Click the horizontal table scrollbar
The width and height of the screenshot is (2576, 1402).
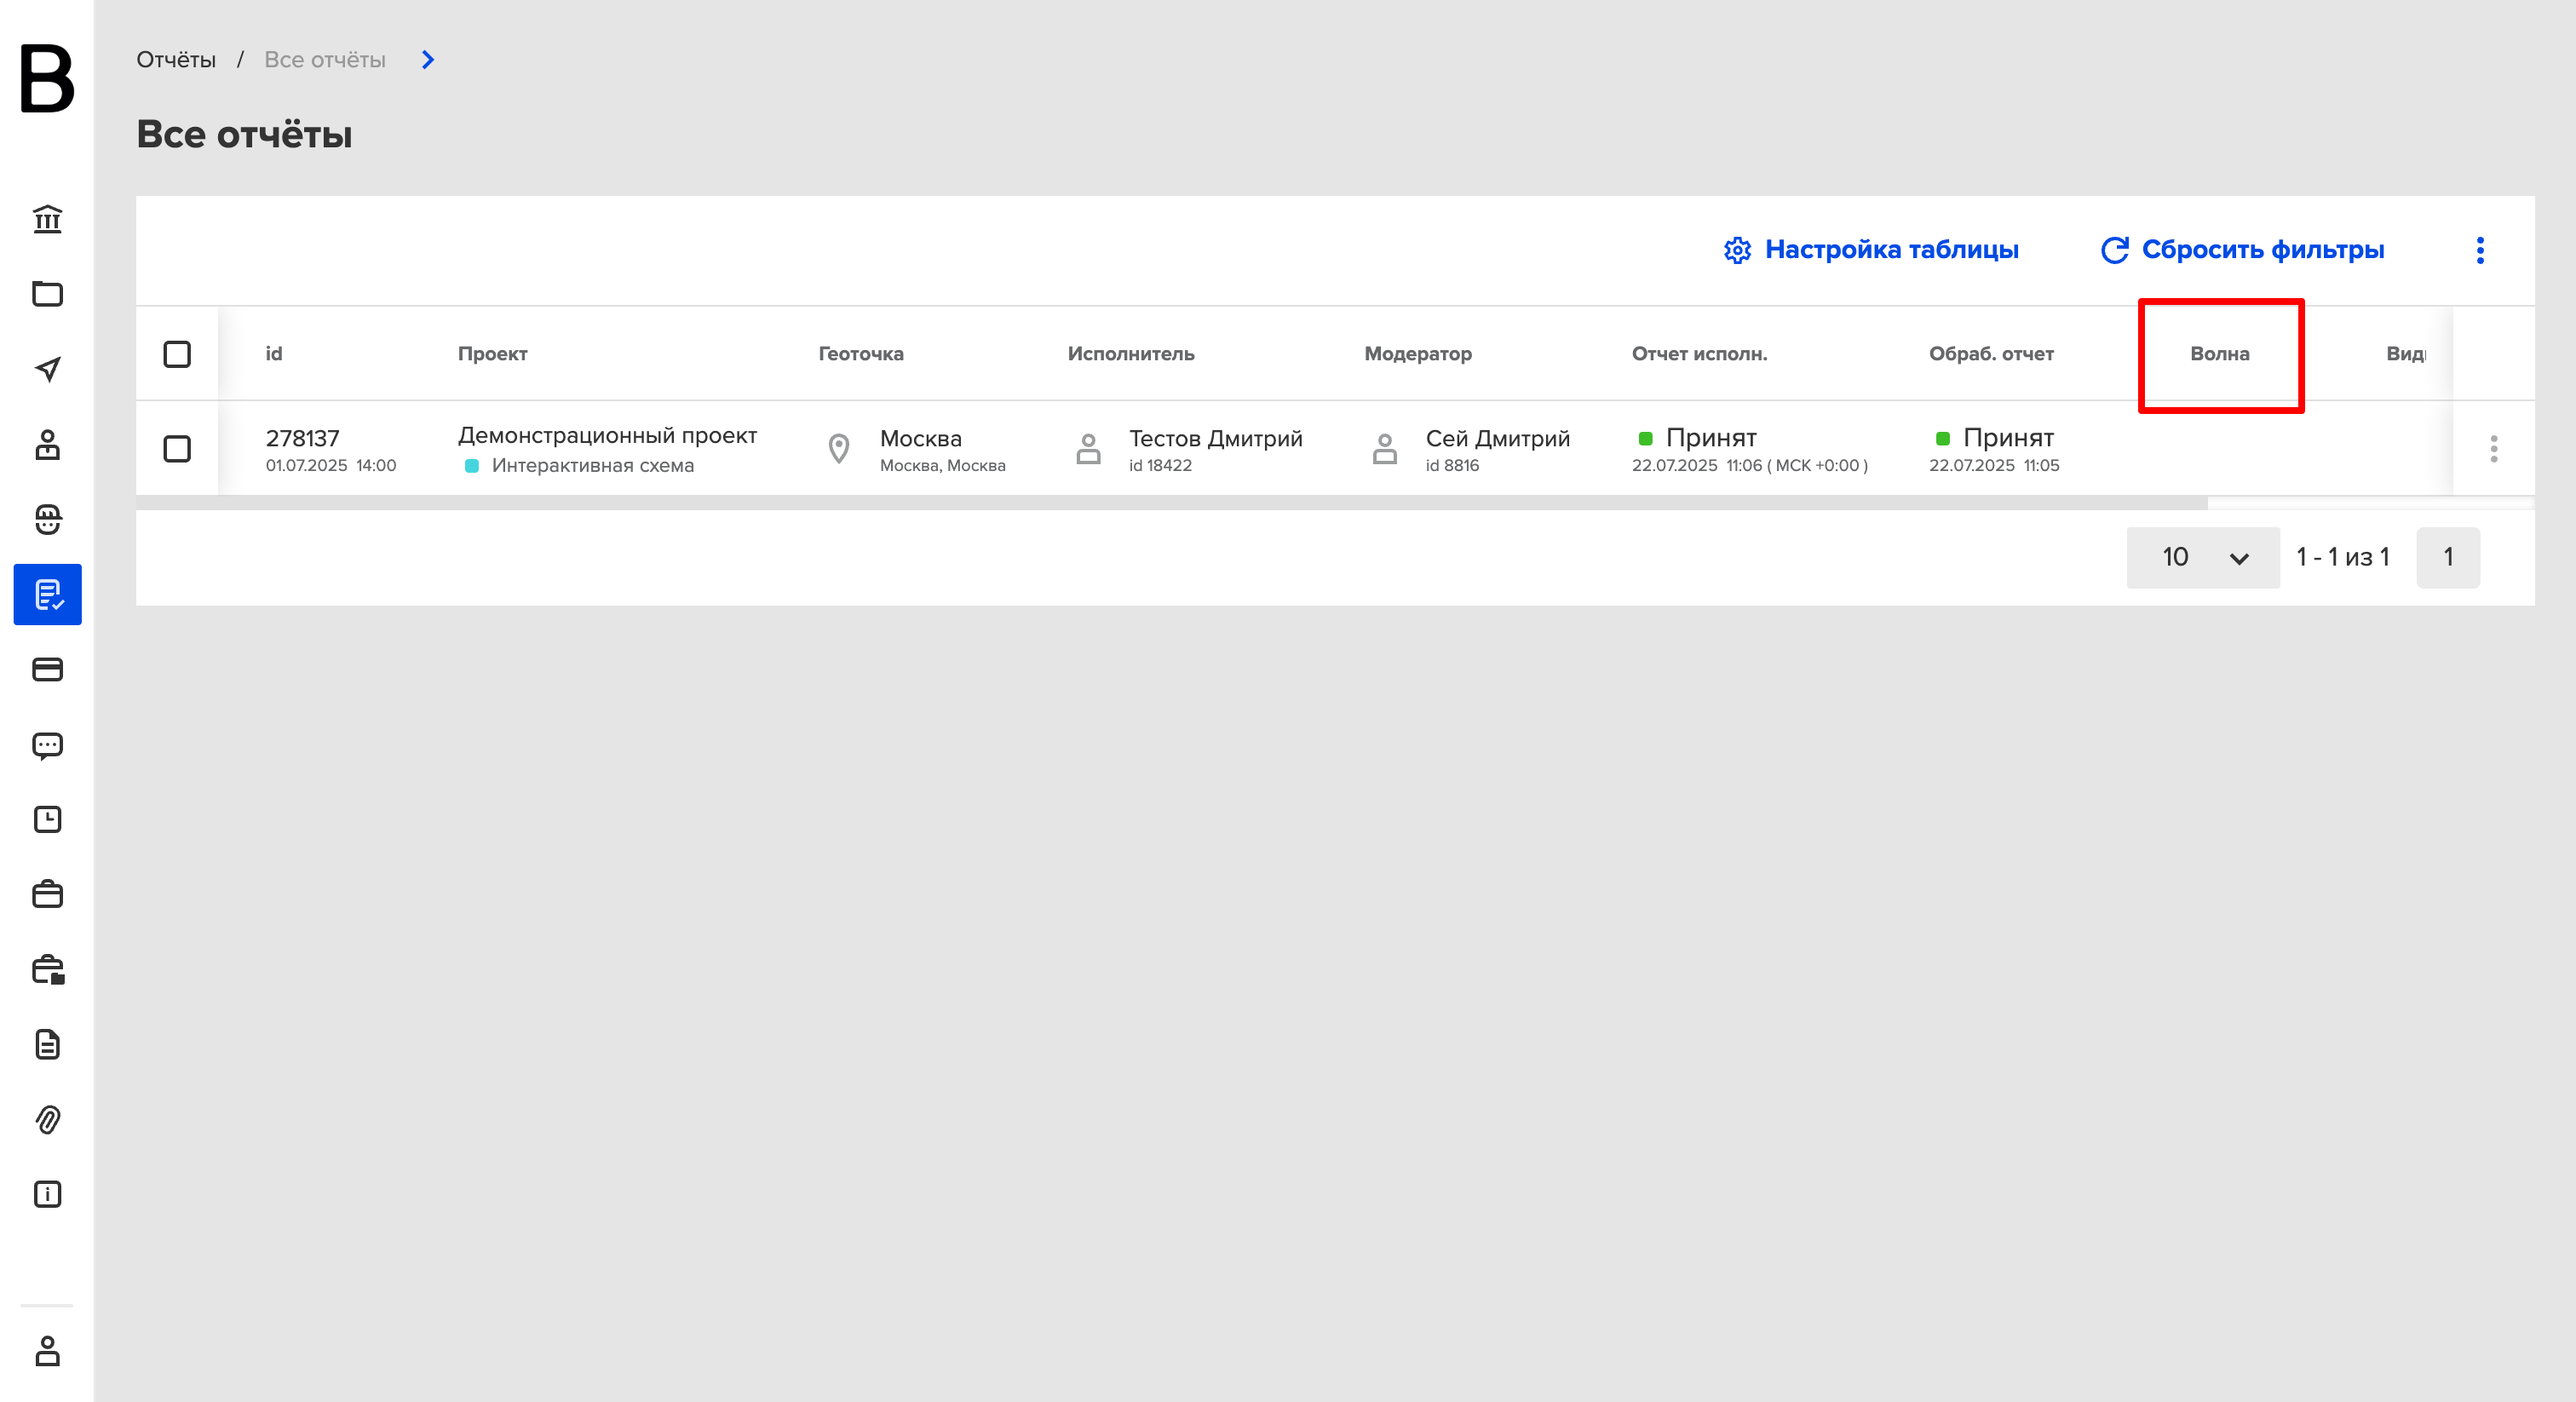pyautogui.click(x=1171, y=503)
